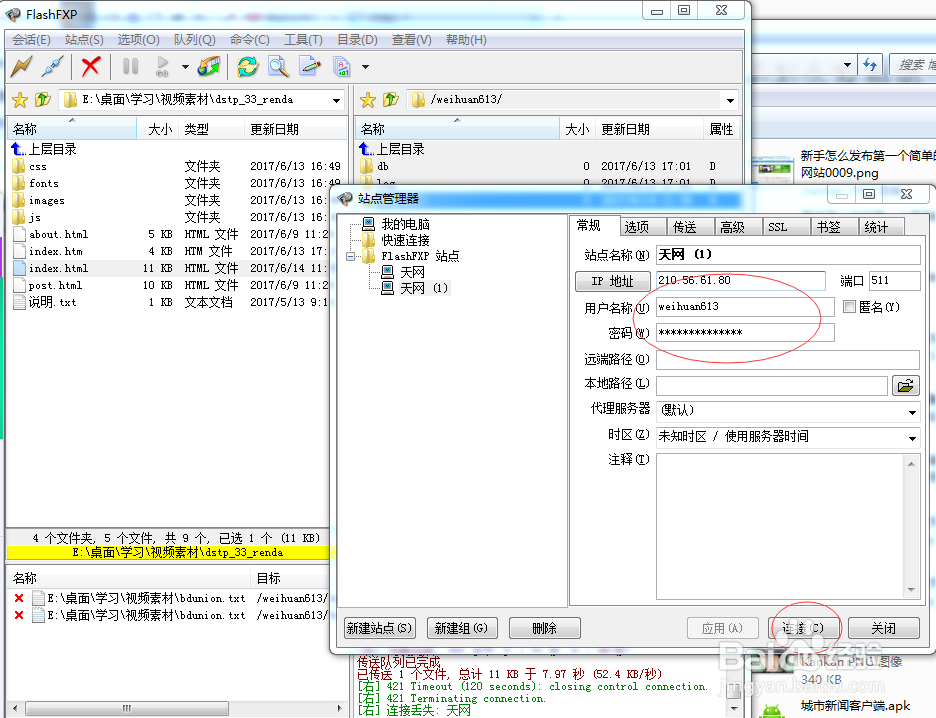This screenshot has height=718, width=936.
Task: Select index.html in local file list
Action: point(58,269)
